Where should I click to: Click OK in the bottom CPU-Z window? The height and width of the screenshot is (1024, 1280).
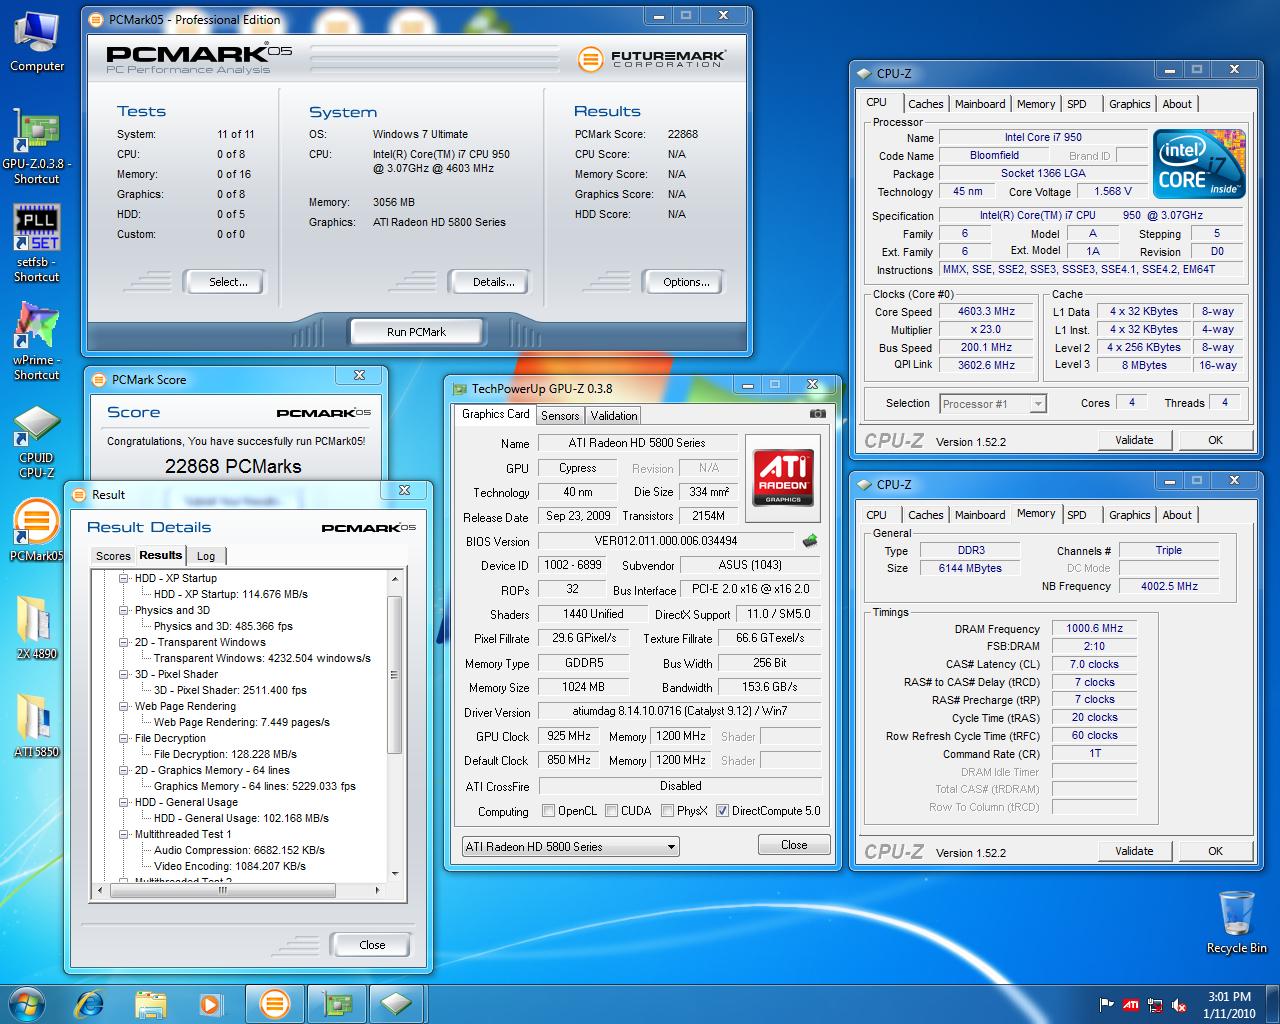[1215, 851]
